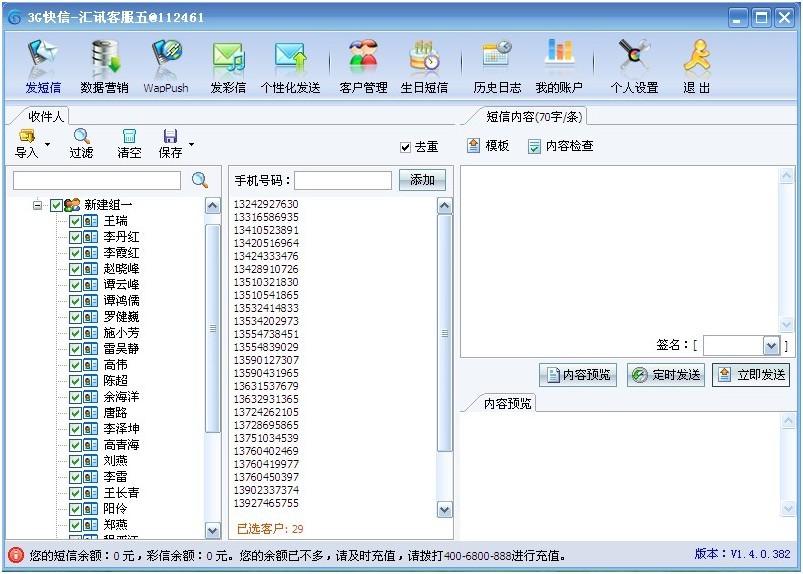
Task: Click contact list scroll down arrow
Action: pos(213,530)
